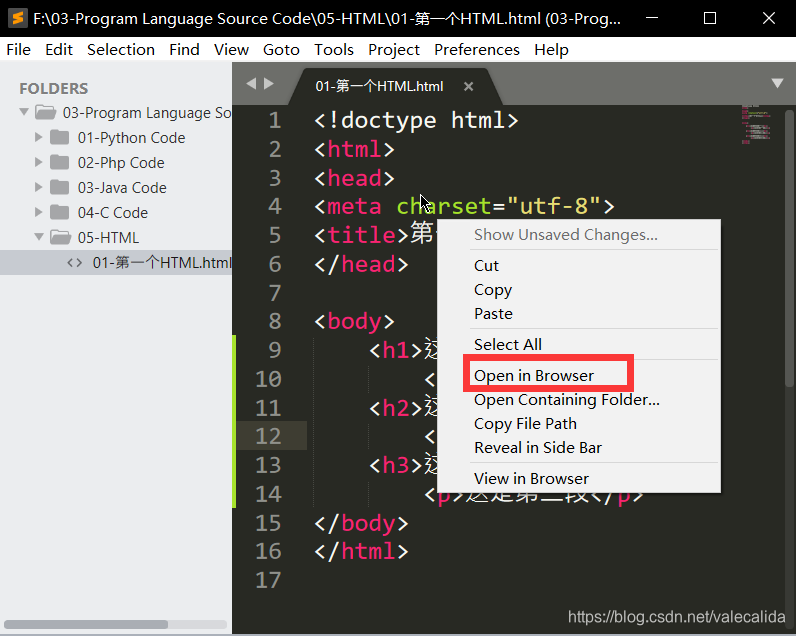The image size is (796, 636).
Task: Click the 02-Php Code folder icon
Action: (x=60, y=162)
